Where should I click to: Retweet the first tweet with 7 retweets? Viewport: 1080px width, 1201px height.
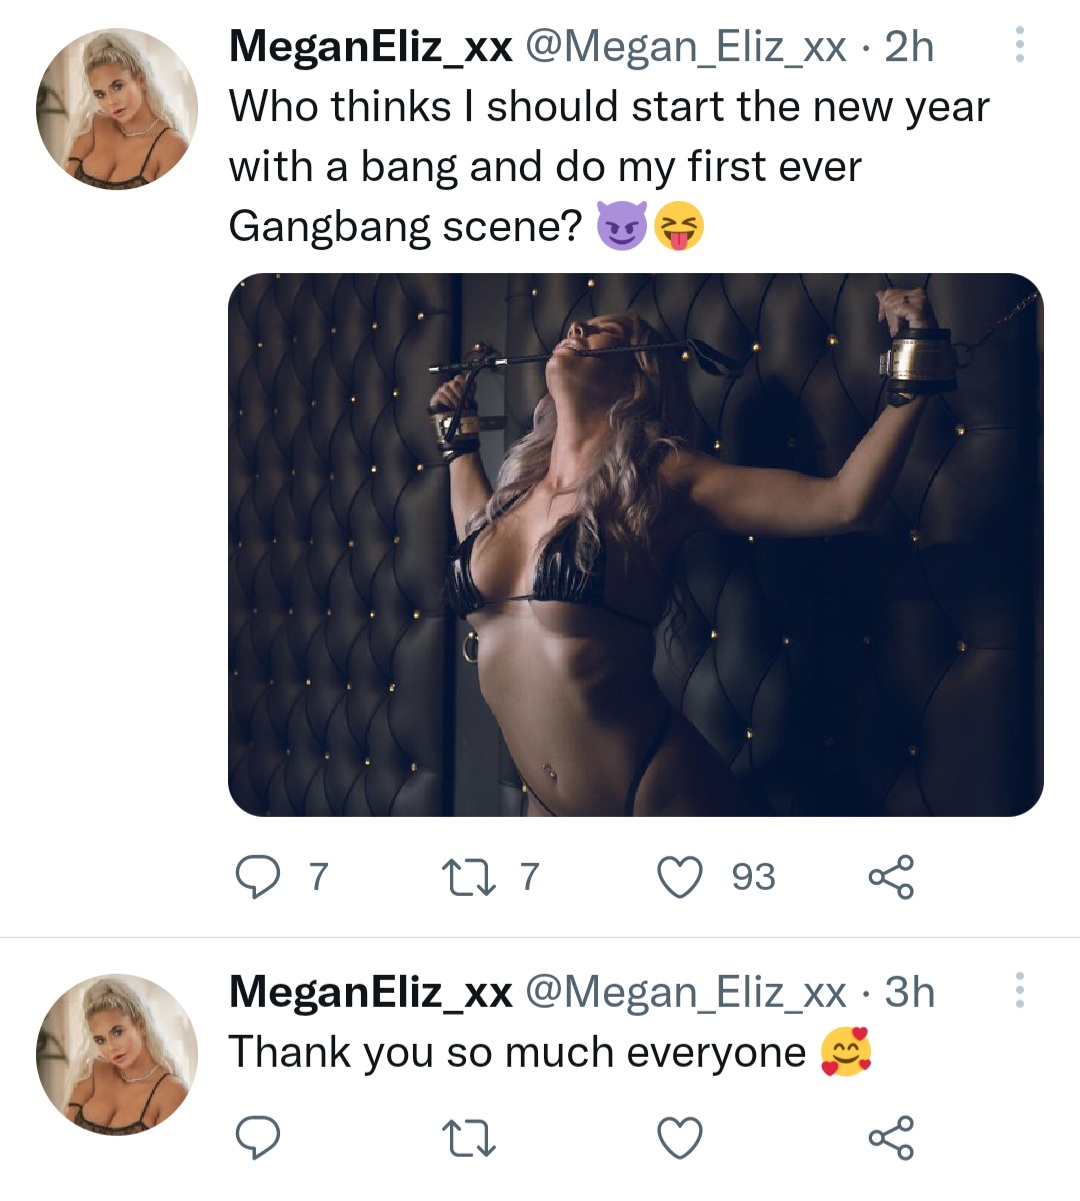(x=467, y=878)
